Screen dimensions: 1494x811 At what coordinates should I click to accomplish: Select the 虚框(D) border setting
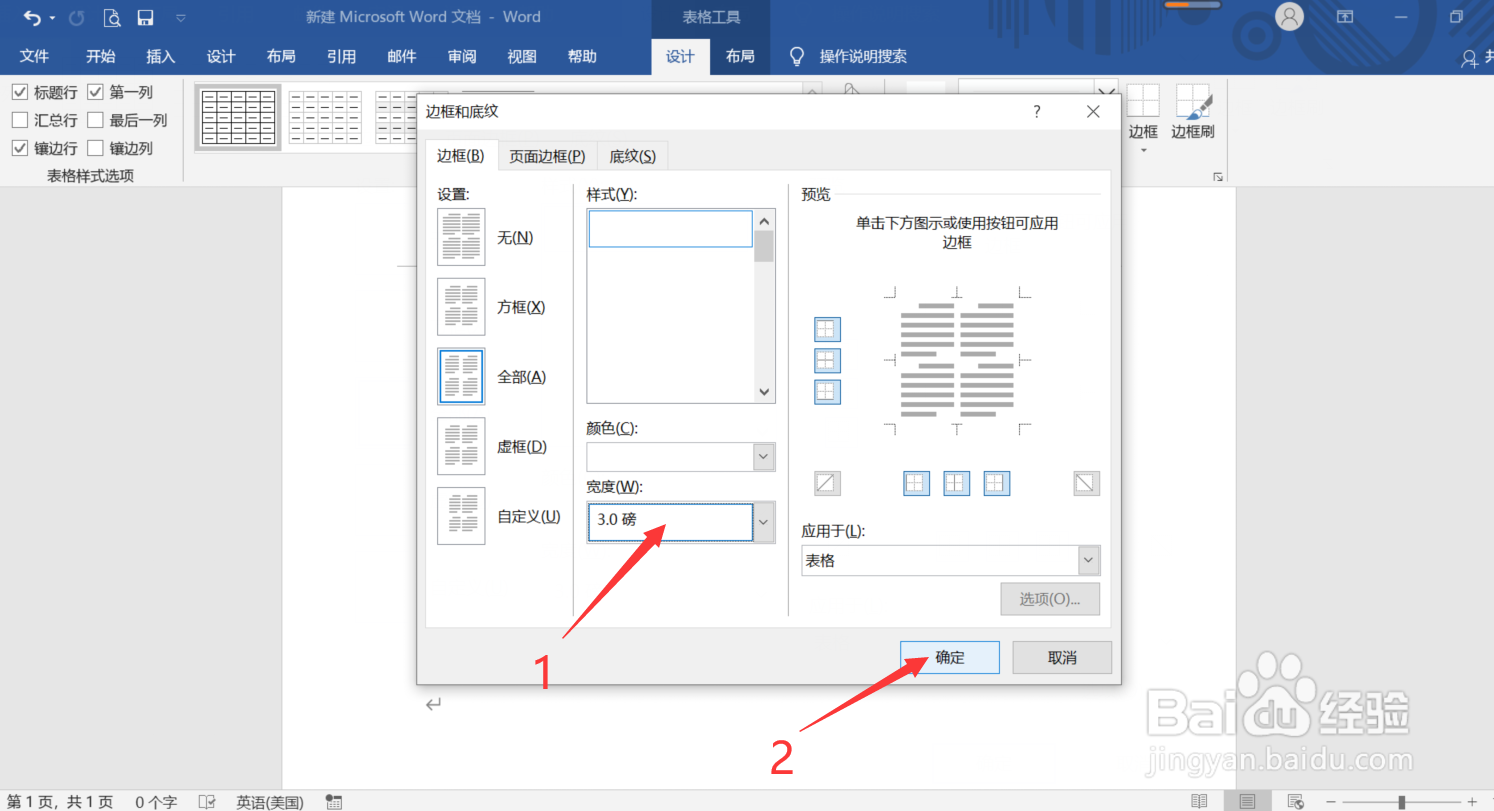pyautogui.click(x=461, y=446)
